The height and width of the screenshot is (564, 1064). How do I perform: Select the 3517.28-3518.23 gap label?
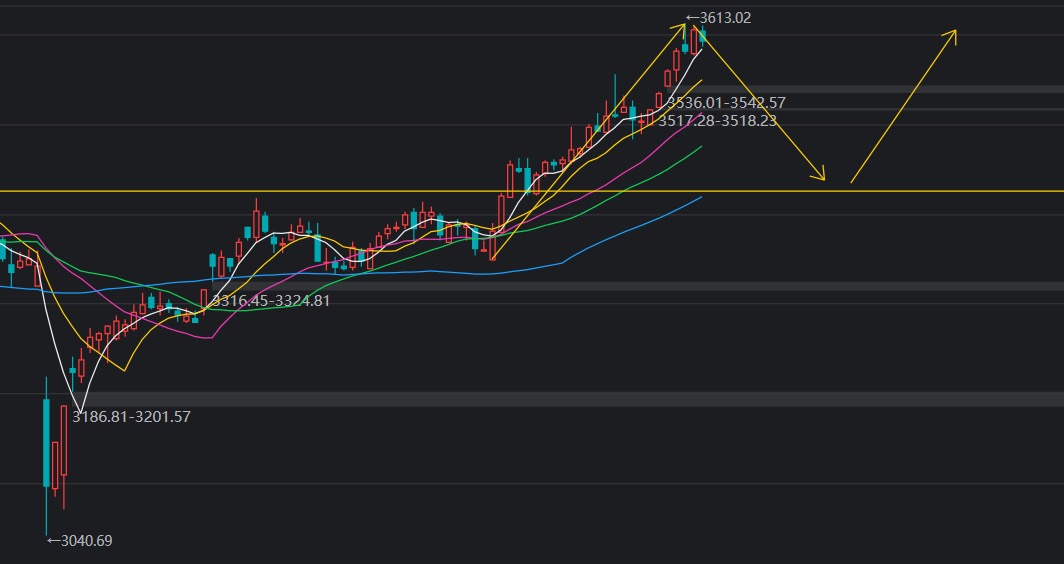point(717,121)
